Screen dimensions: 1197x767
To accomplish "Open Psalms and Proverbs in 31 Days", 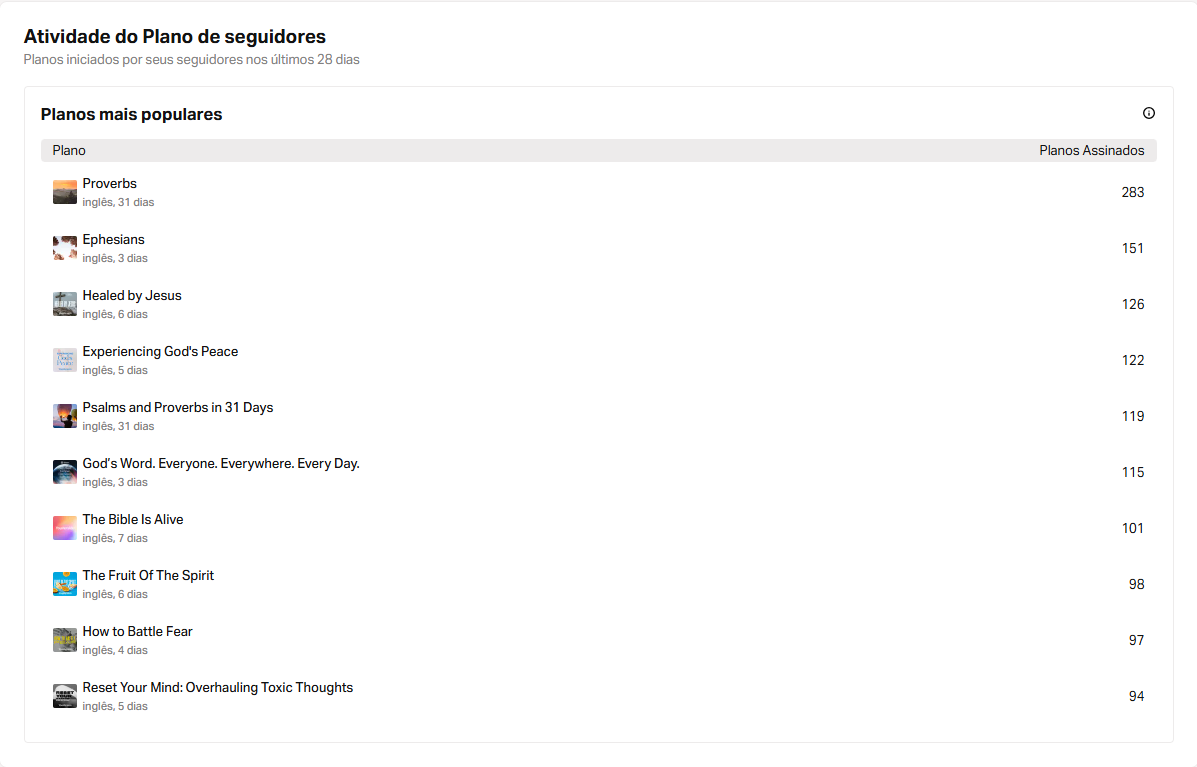I will (178, 408).
